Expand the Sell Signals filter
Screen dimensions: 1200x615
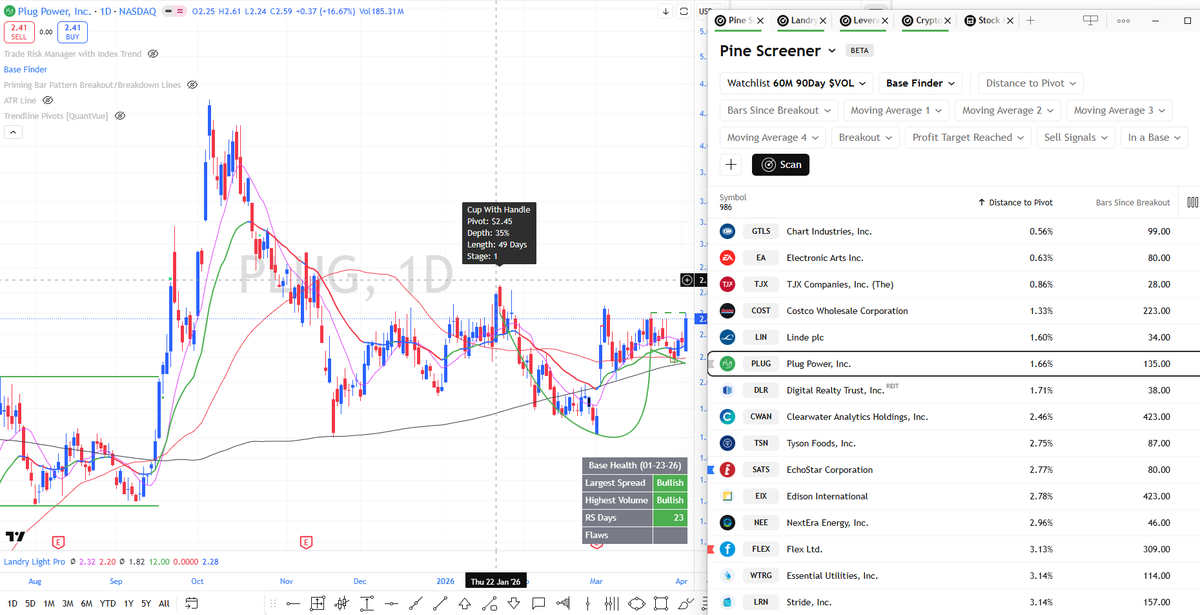point(1075,138)
